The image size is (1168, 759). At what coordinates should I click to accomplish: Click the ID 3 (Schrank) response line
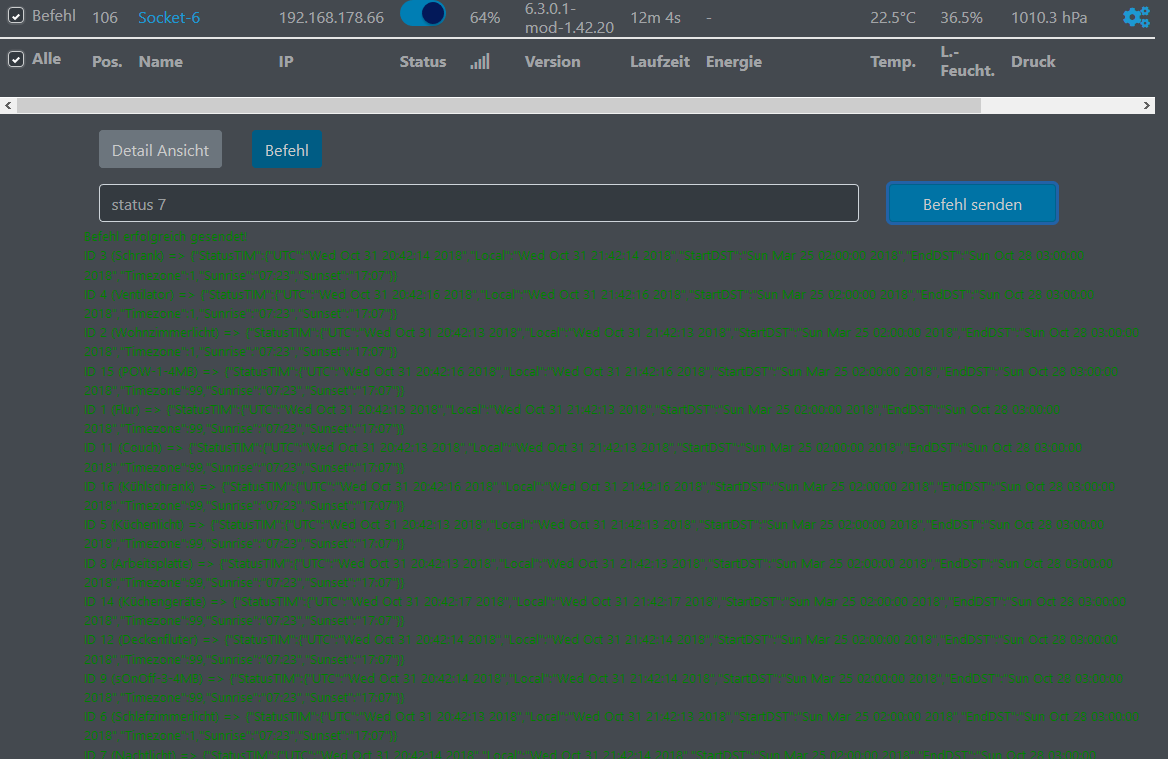pos(583,265)
